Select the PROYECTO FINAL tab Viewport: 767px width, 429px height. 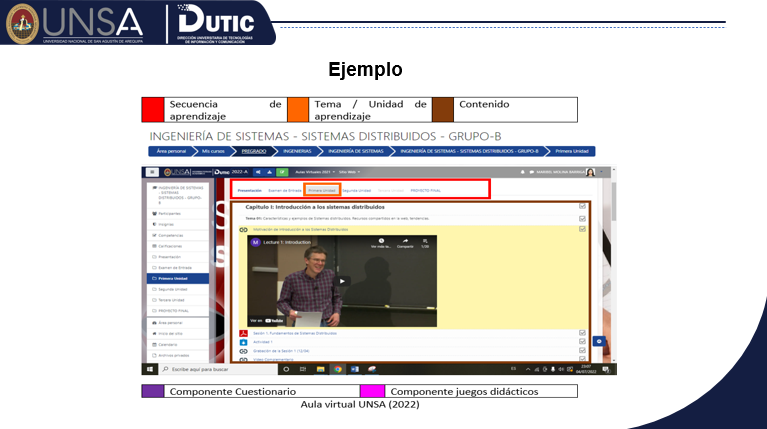(x=426, y=190)
